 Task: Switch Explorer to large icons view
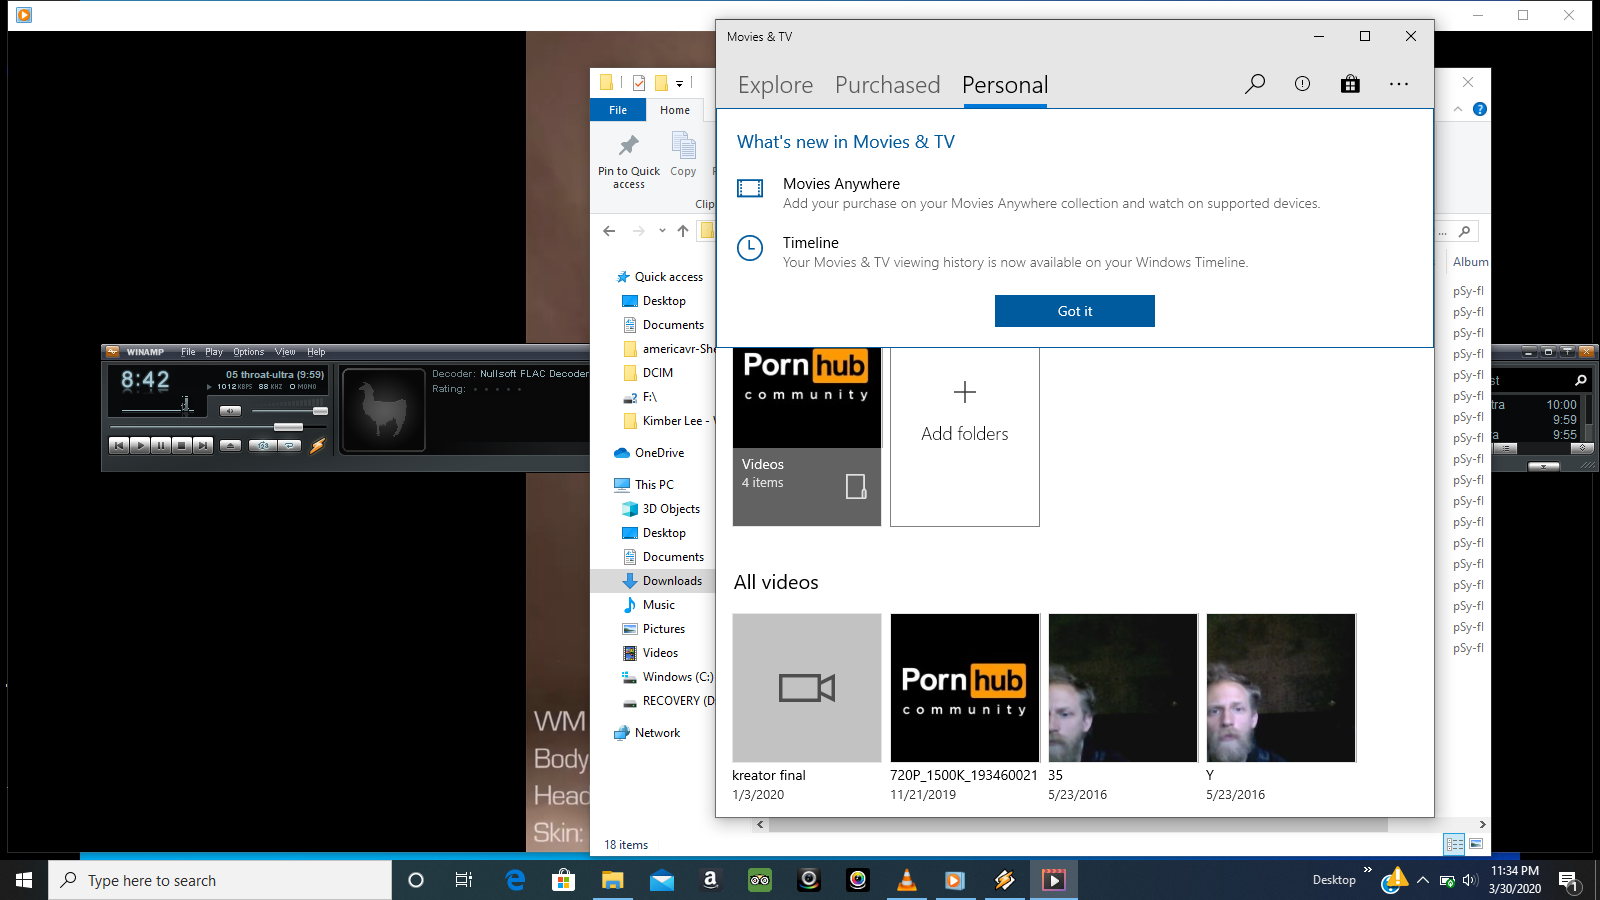[1476, 844]
